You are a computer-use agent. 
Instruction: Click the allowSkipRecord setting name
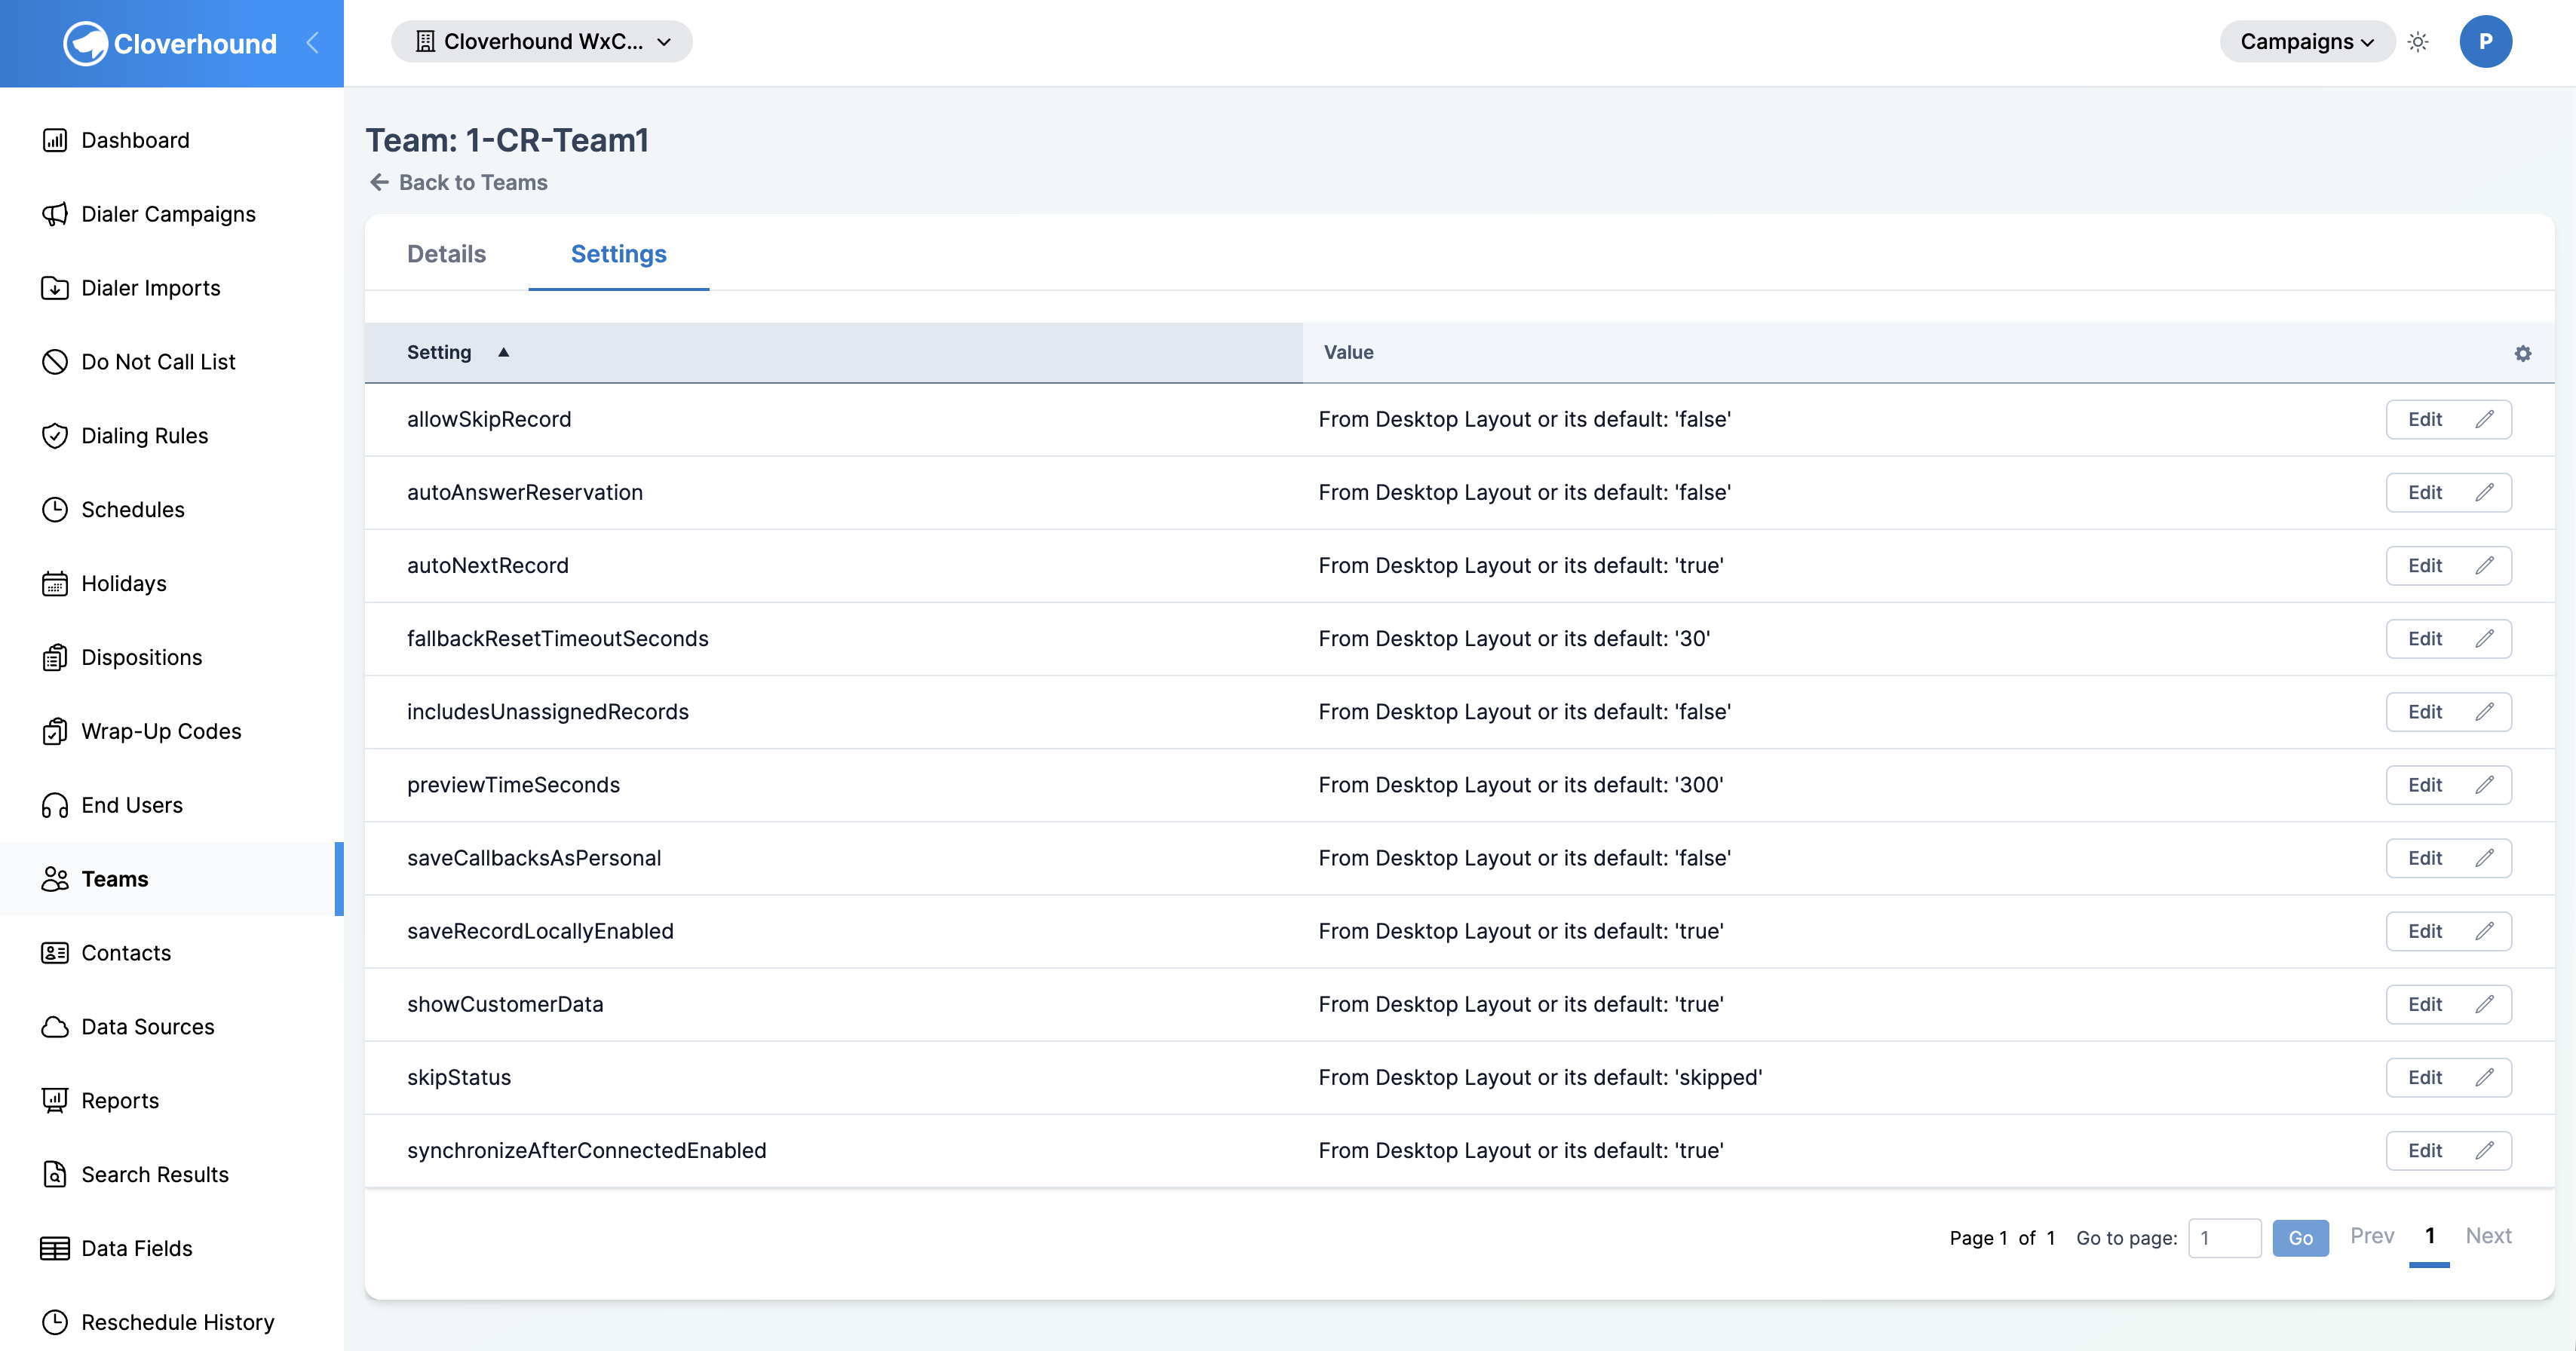(489, 419)
